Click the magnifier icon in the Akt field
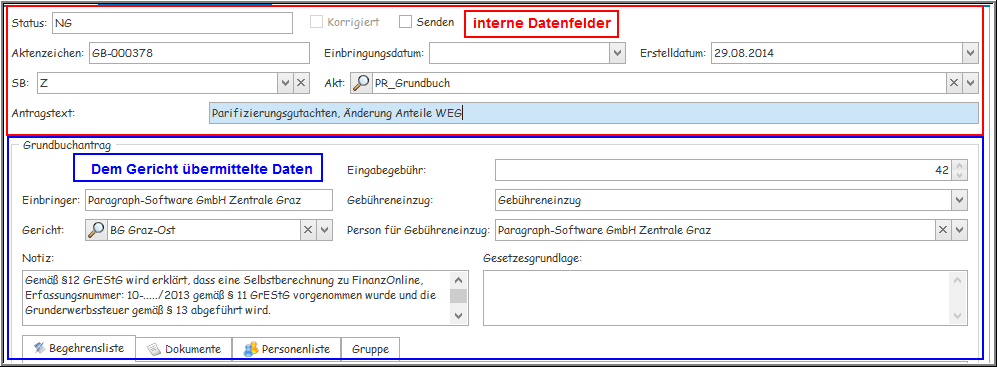This screenshot has width=997, height=367. point(361,83)
